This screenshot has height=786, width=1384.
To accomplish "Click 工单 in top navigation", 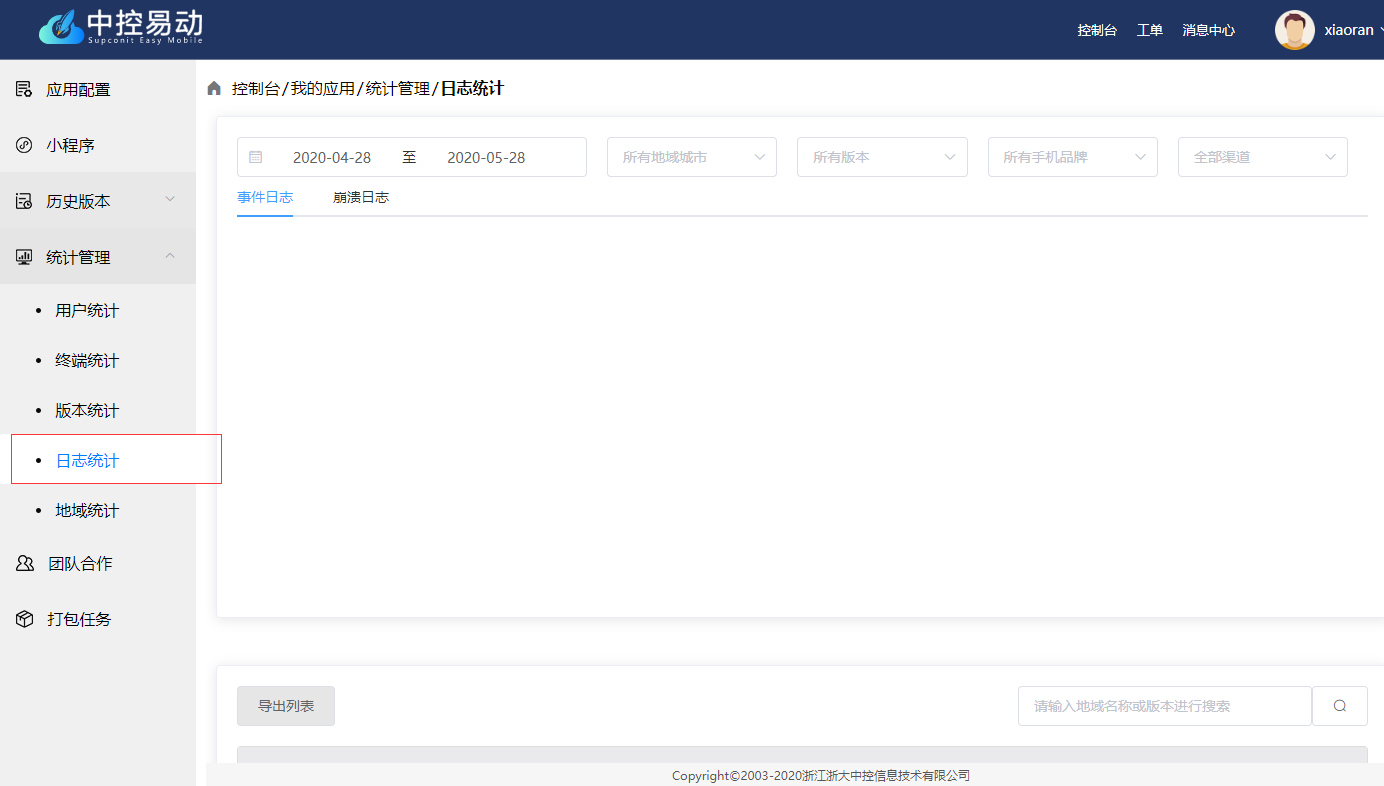I will [x=1150, y=30].
